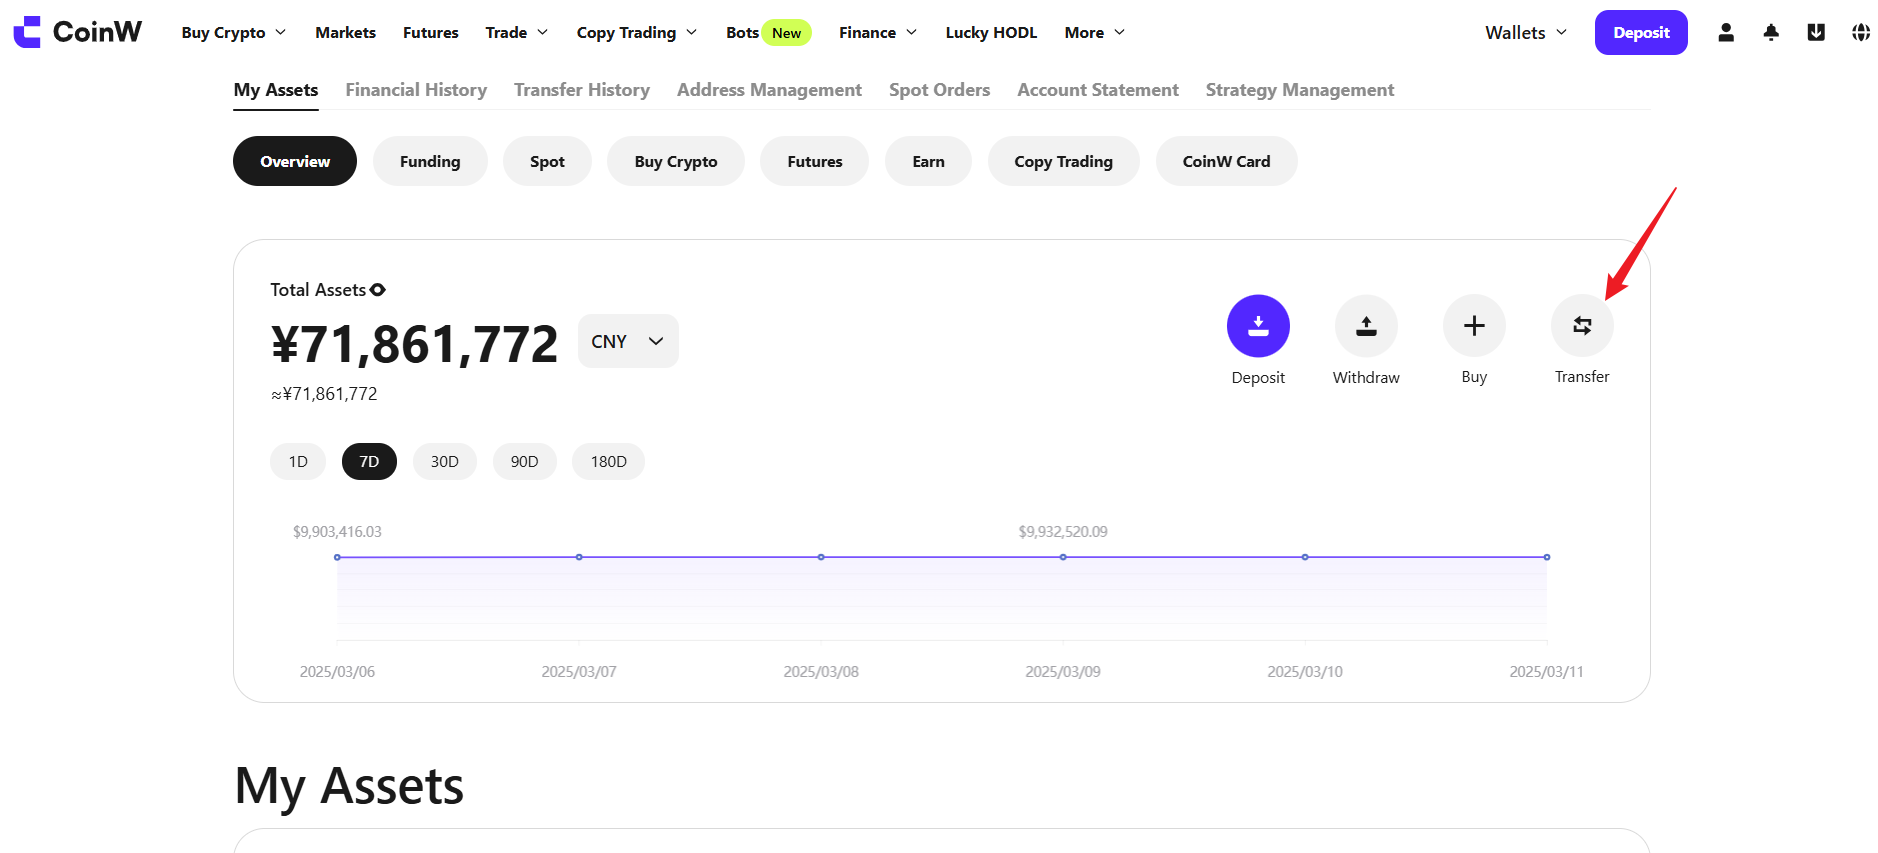Toggle Total Assets visibility eye
1878x853 pixels.
pos(378,290)
